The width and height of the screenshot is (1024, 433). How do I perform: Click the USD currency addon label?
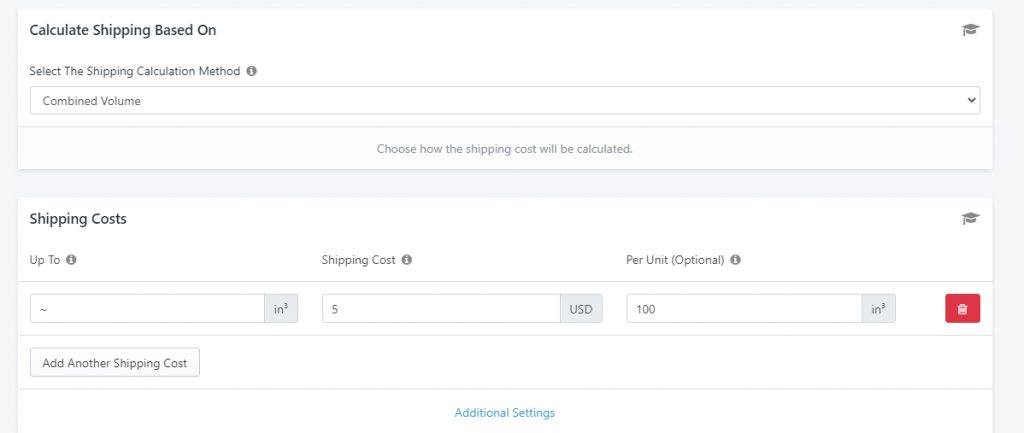581,308
